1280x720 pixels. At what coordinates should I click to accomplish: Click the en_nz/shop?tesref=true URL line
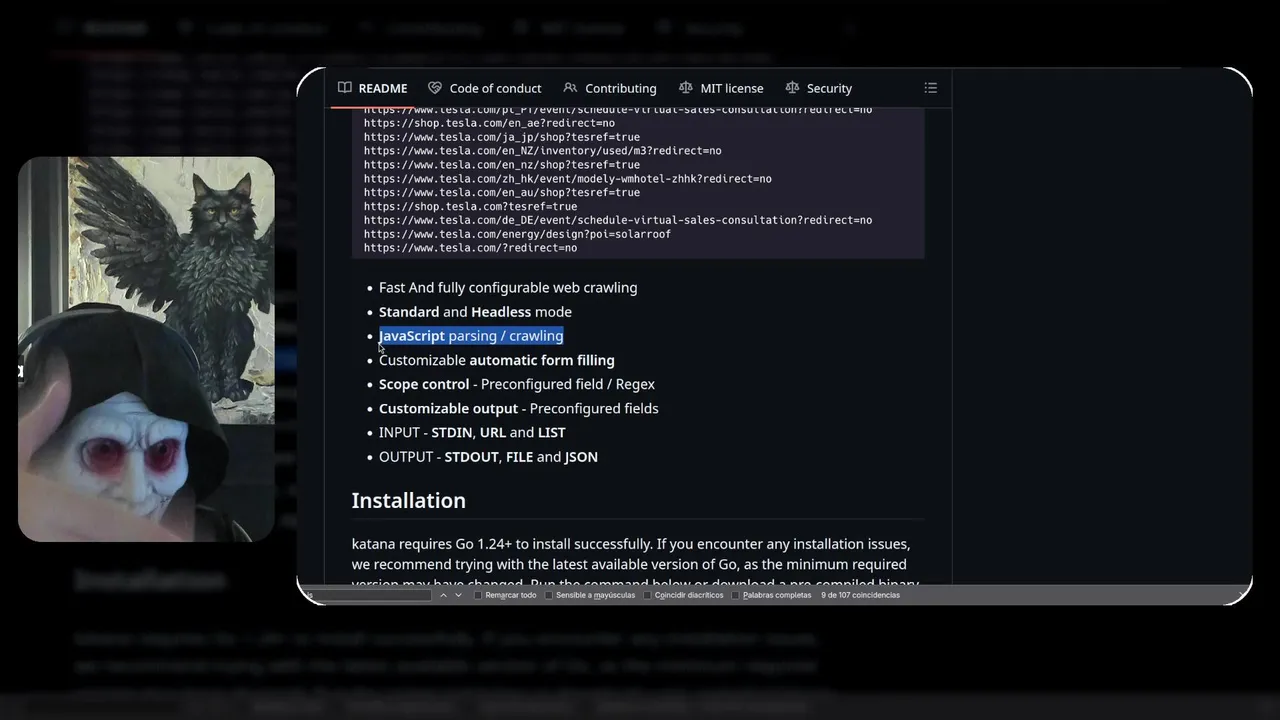pyautogui.click(x=502, y=165)
